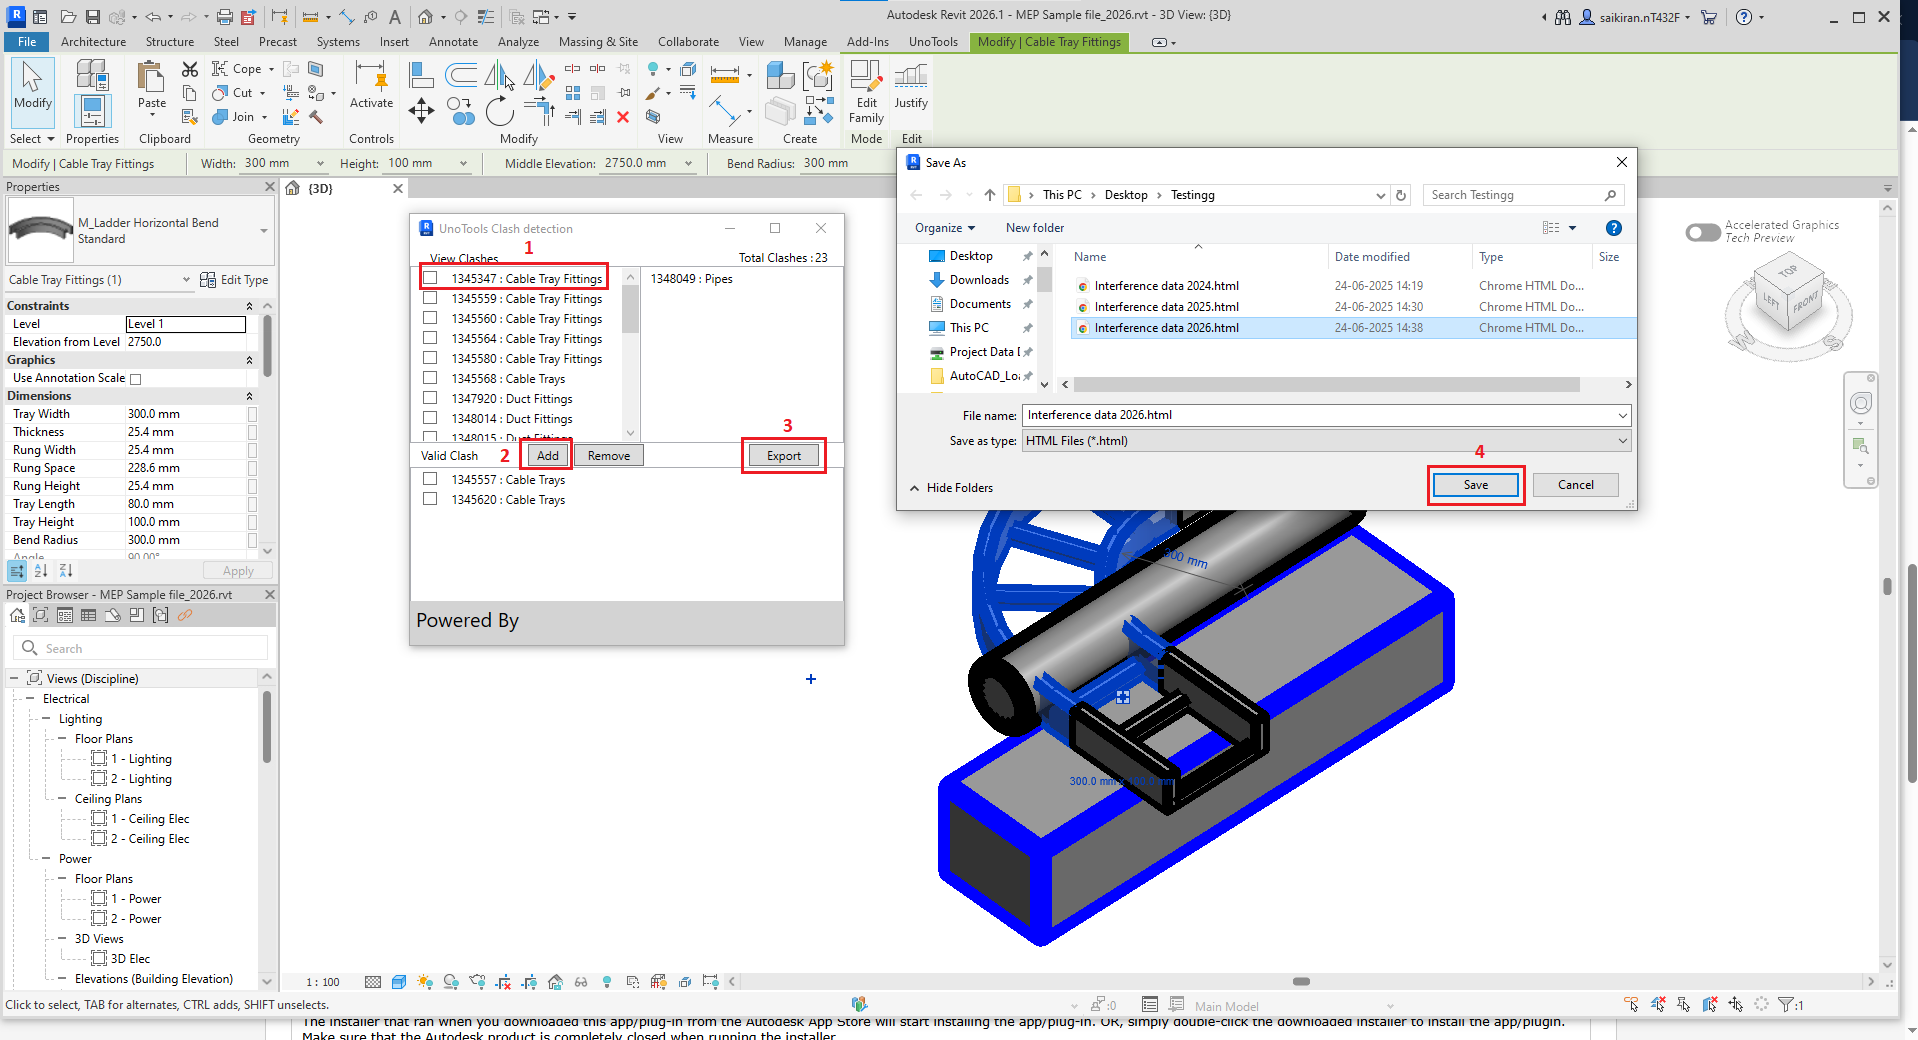1918x1040 pixels.
Task: Collapse the Electrical node in Project Browser
Action: [30, 699]
